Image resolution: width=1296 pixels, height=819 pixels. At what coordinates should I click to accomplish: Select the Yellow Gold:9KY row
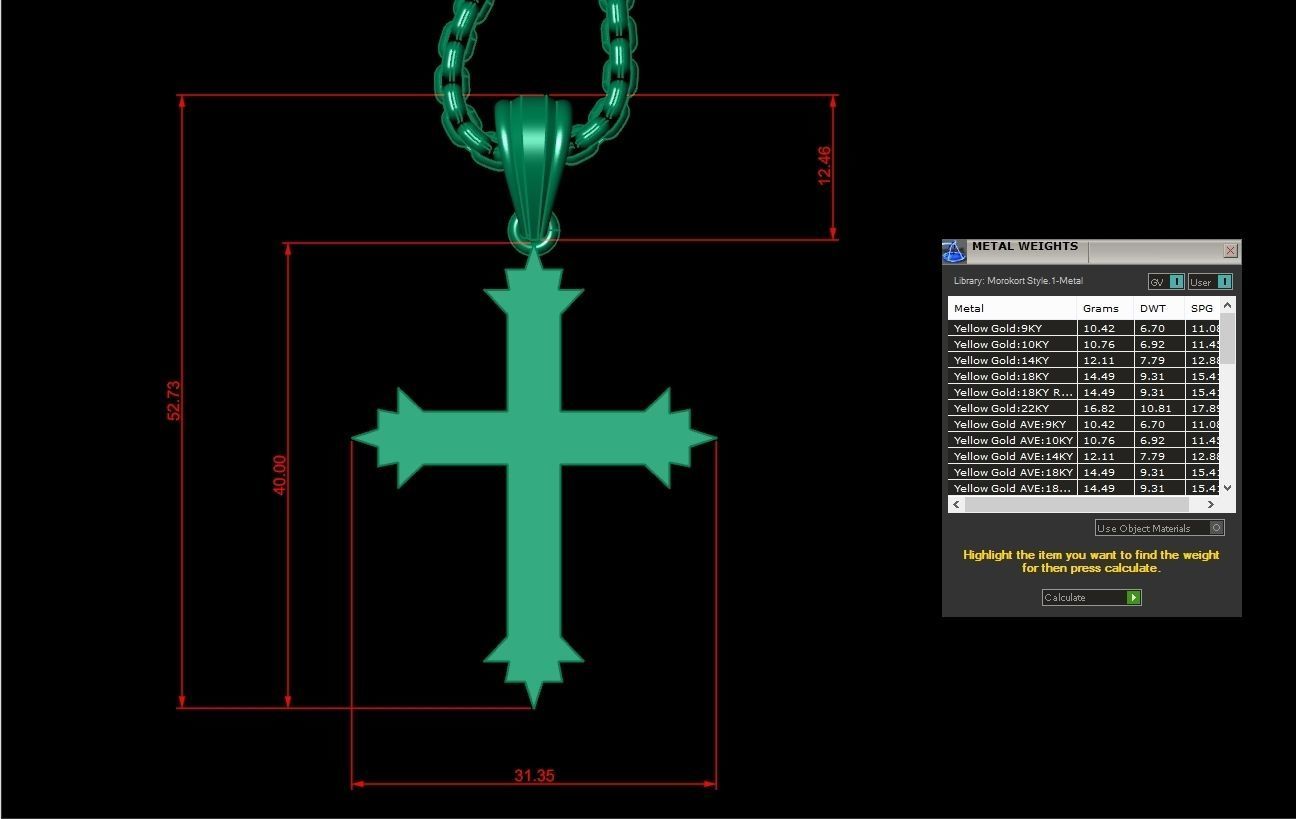[x=1084, y=328]
